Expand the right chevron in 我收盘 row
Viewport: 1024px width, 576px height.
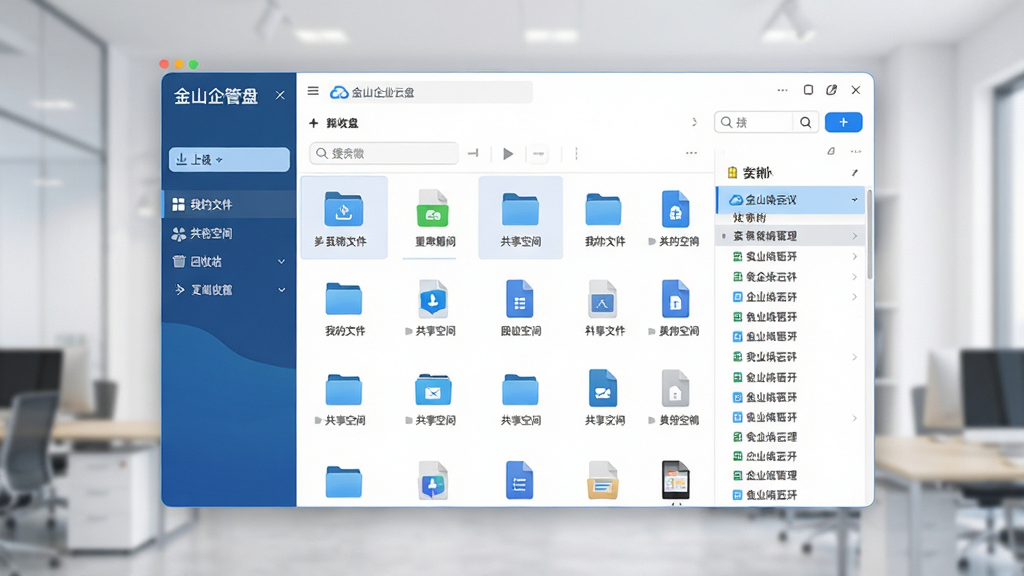click(694, 122)
